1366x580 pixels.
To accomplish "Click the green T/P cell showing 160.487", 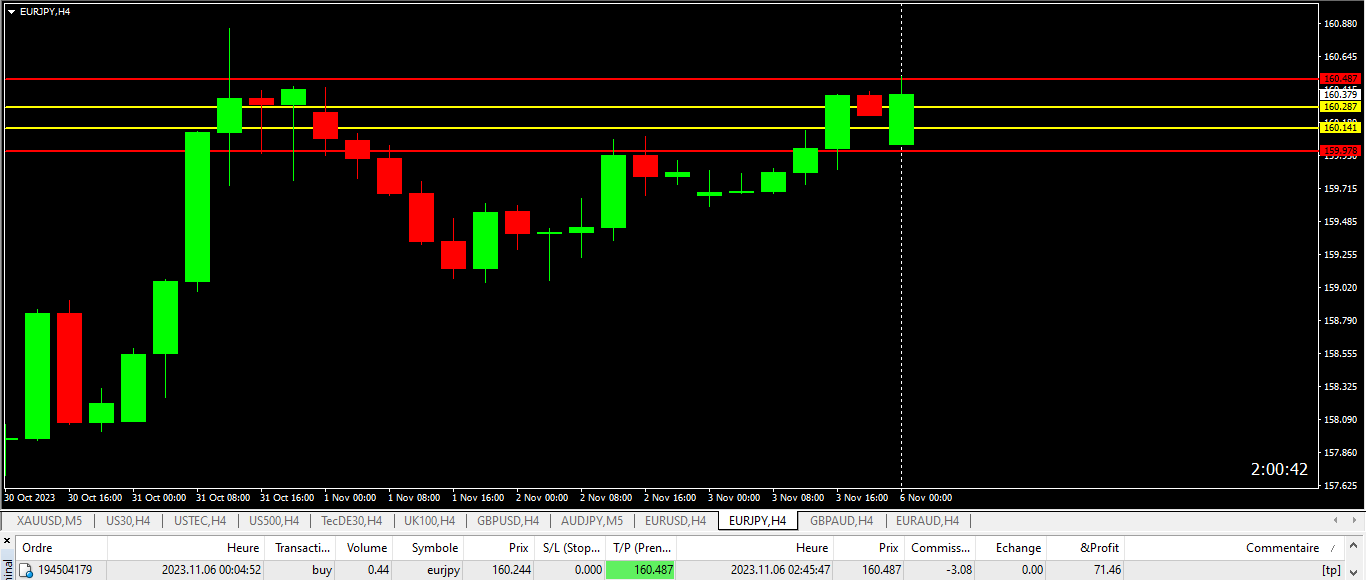I will click(640, 570).
